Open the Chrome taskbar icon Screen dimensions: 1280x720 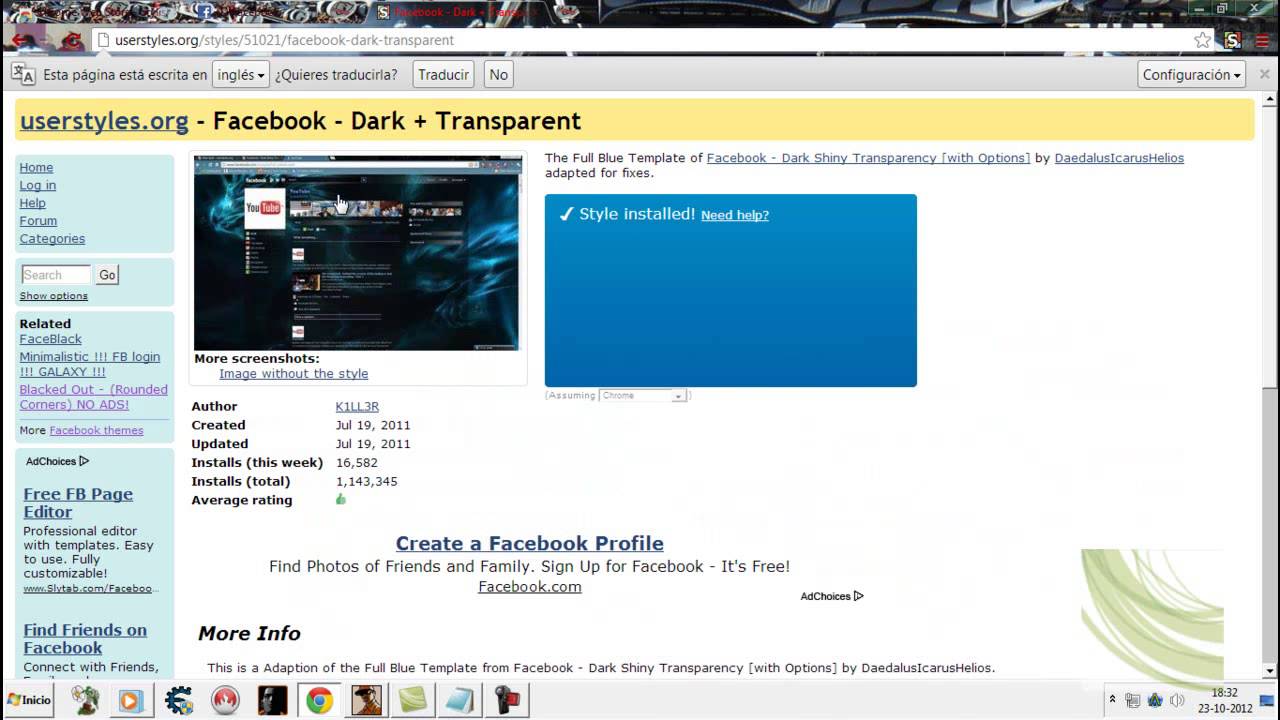319,701
